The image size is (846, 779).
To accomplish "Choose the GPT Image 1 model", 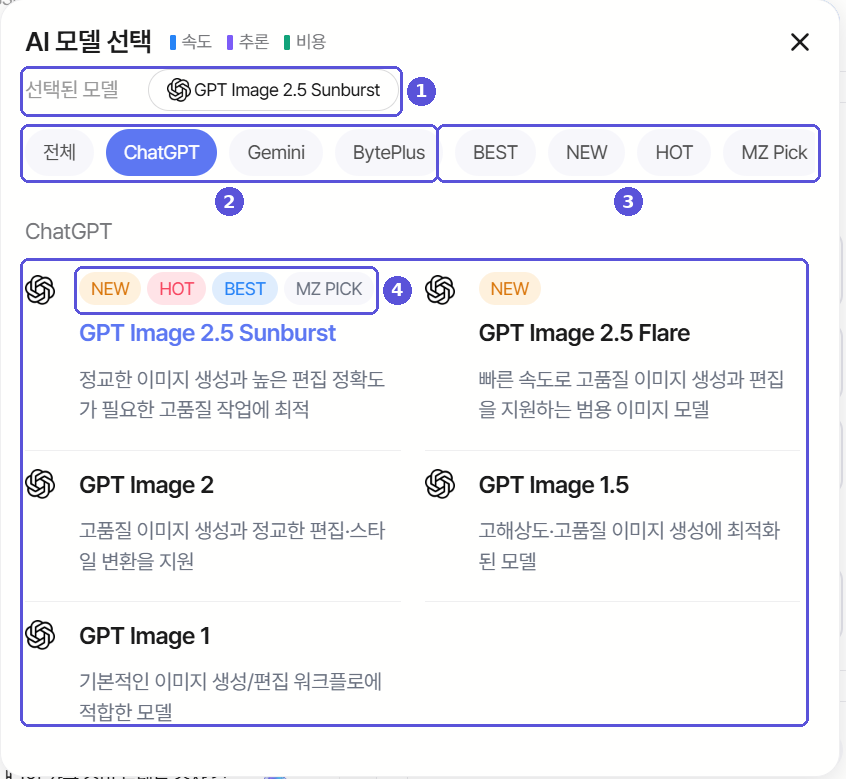I will (145, 636).
